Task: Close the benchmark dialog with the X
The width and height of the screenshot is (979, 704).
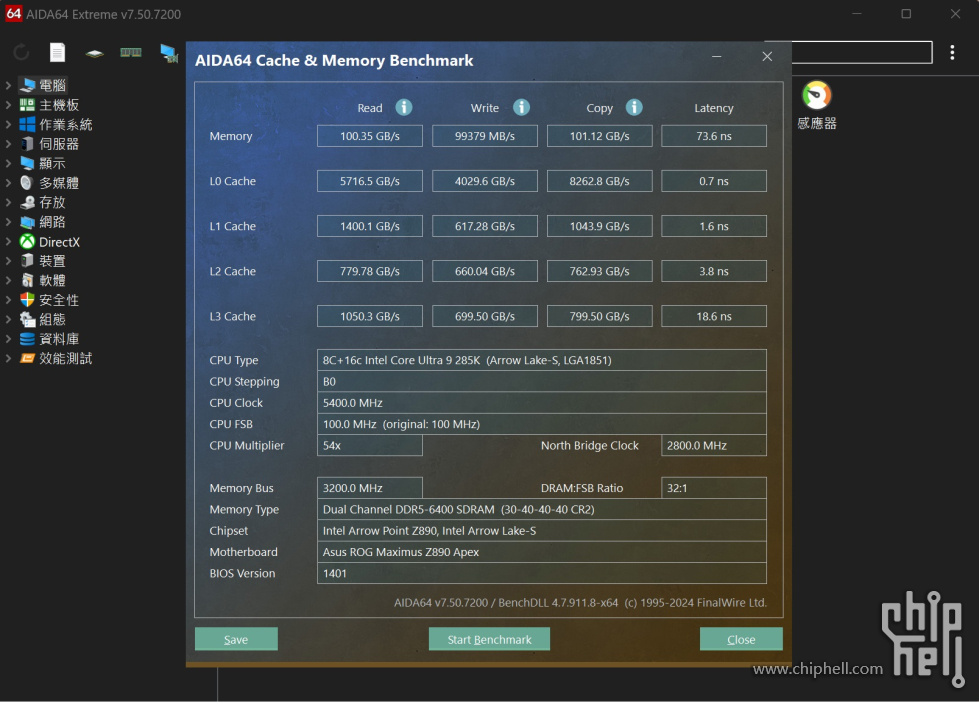Action: [767, 57]
